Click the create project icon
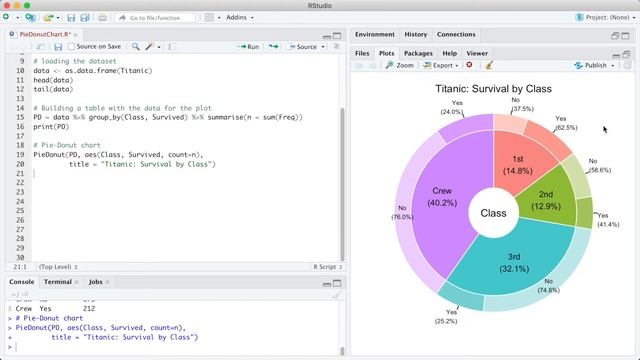This screenshot has width=640, height=360. (30, 18)
